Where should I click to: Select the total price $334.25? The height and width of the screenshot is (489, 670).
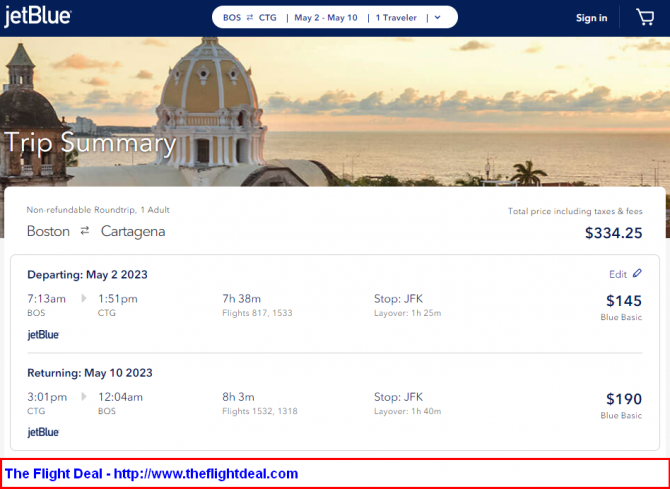coord(614,233)
